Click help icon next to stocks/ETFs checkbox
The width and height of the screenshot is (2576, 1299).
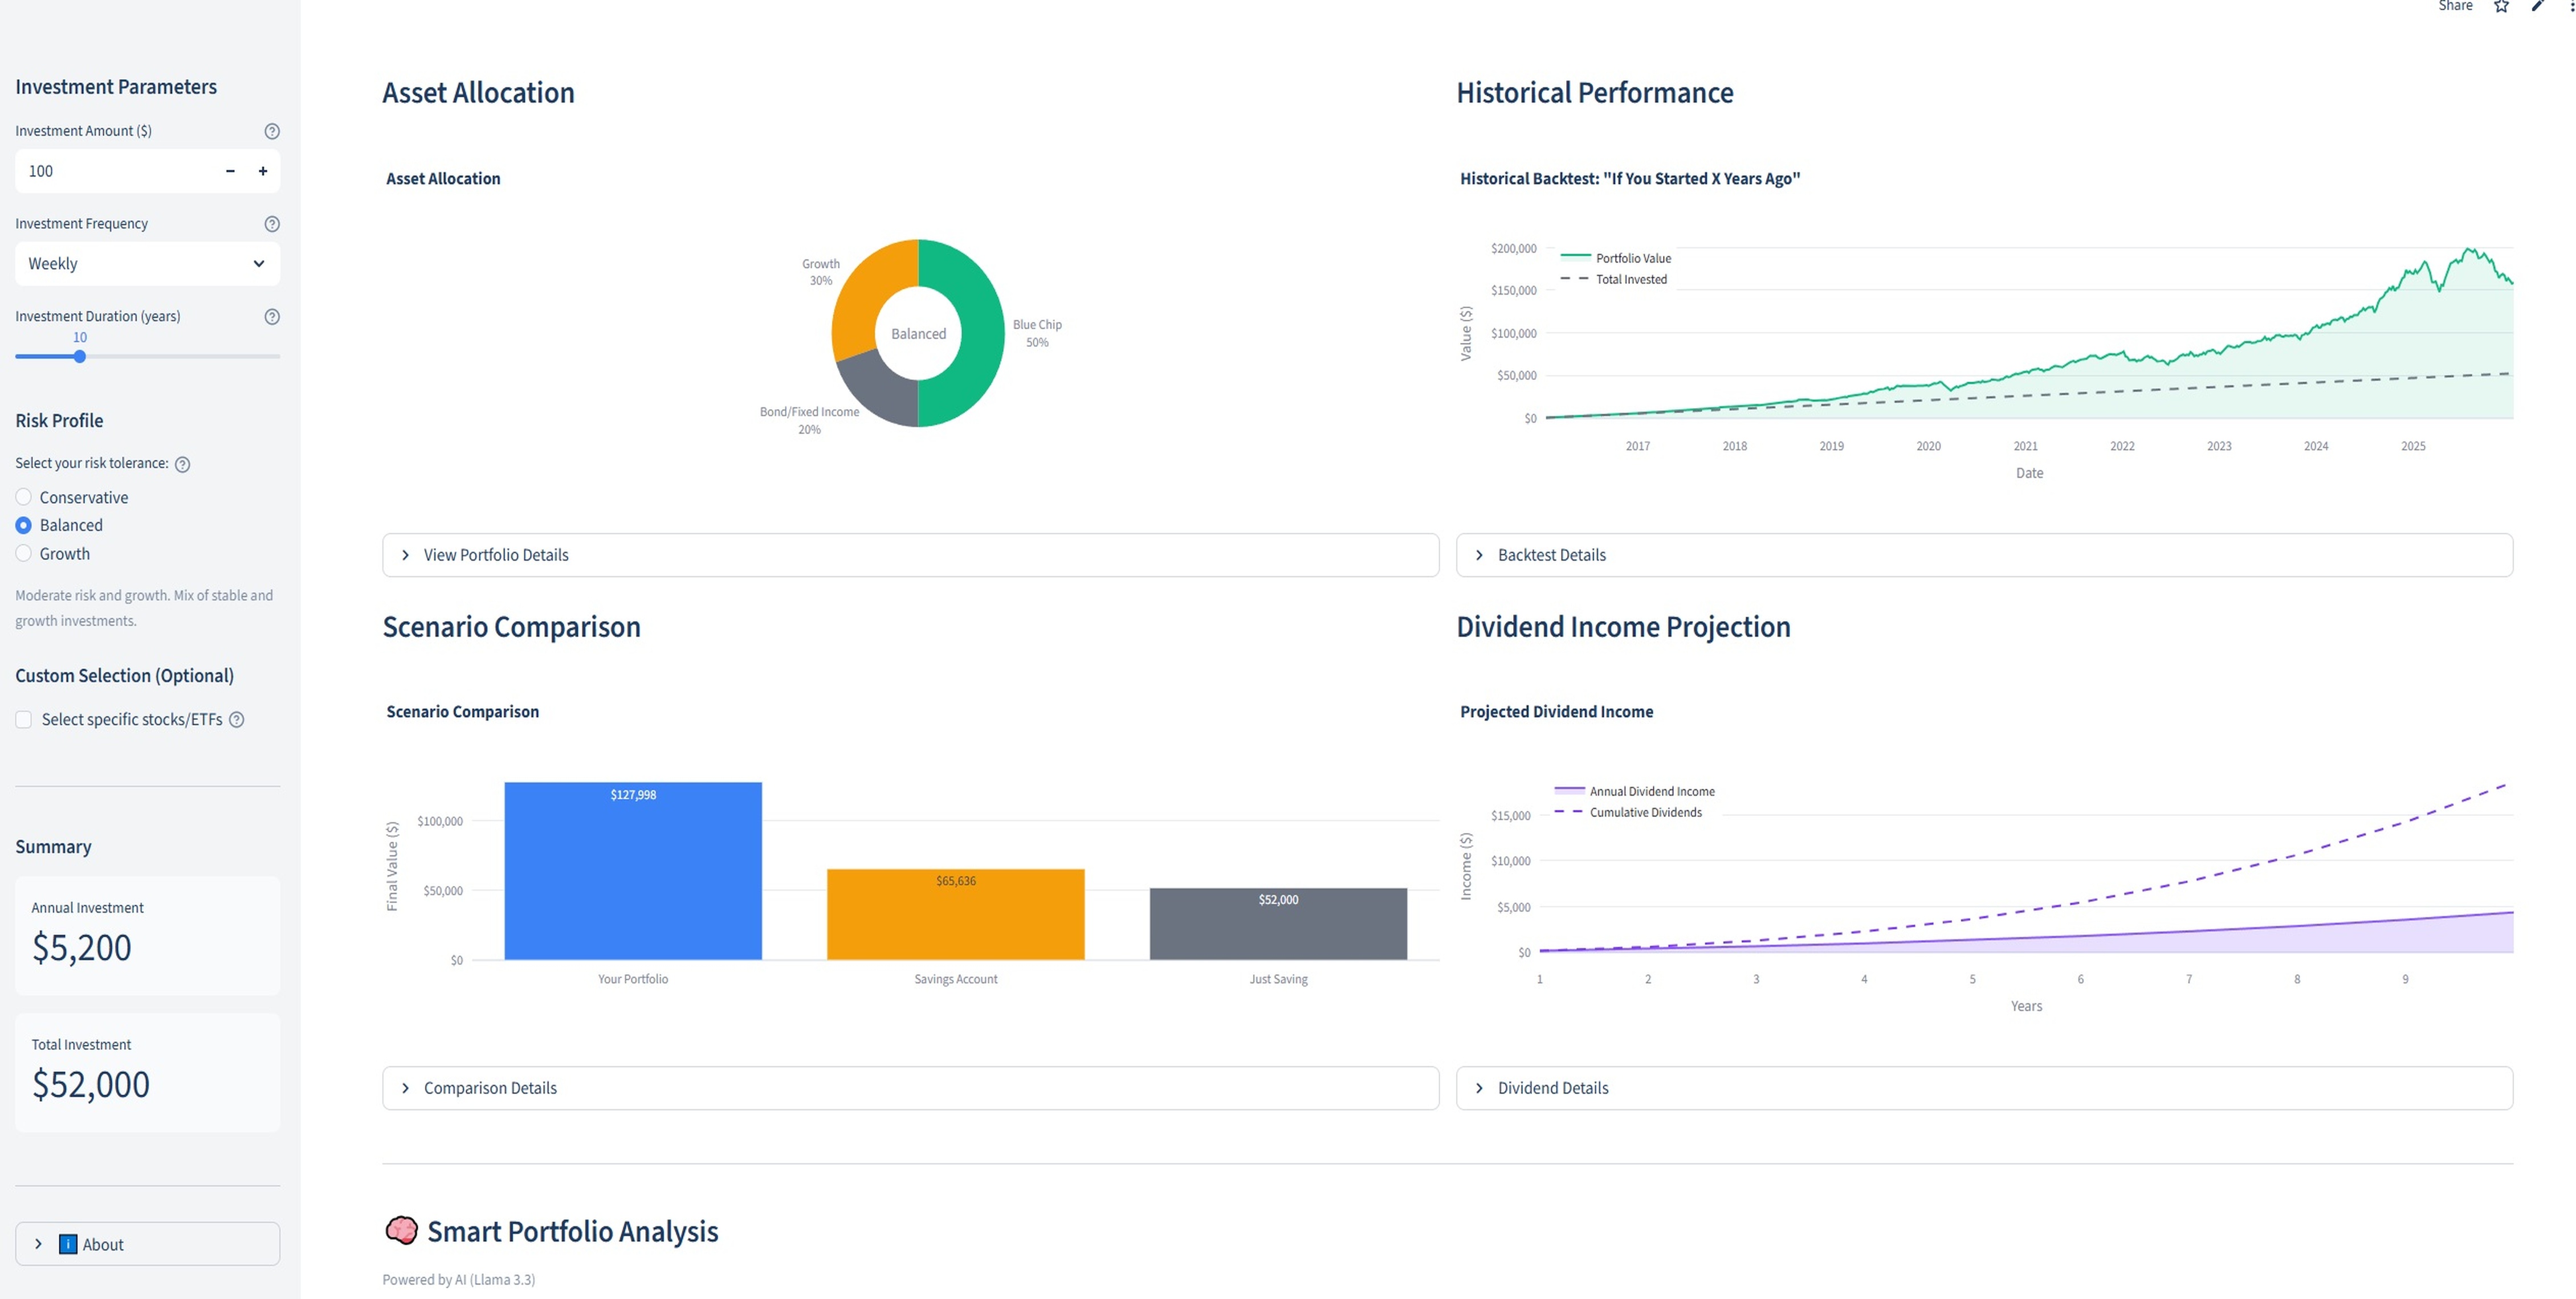(237, 720)
